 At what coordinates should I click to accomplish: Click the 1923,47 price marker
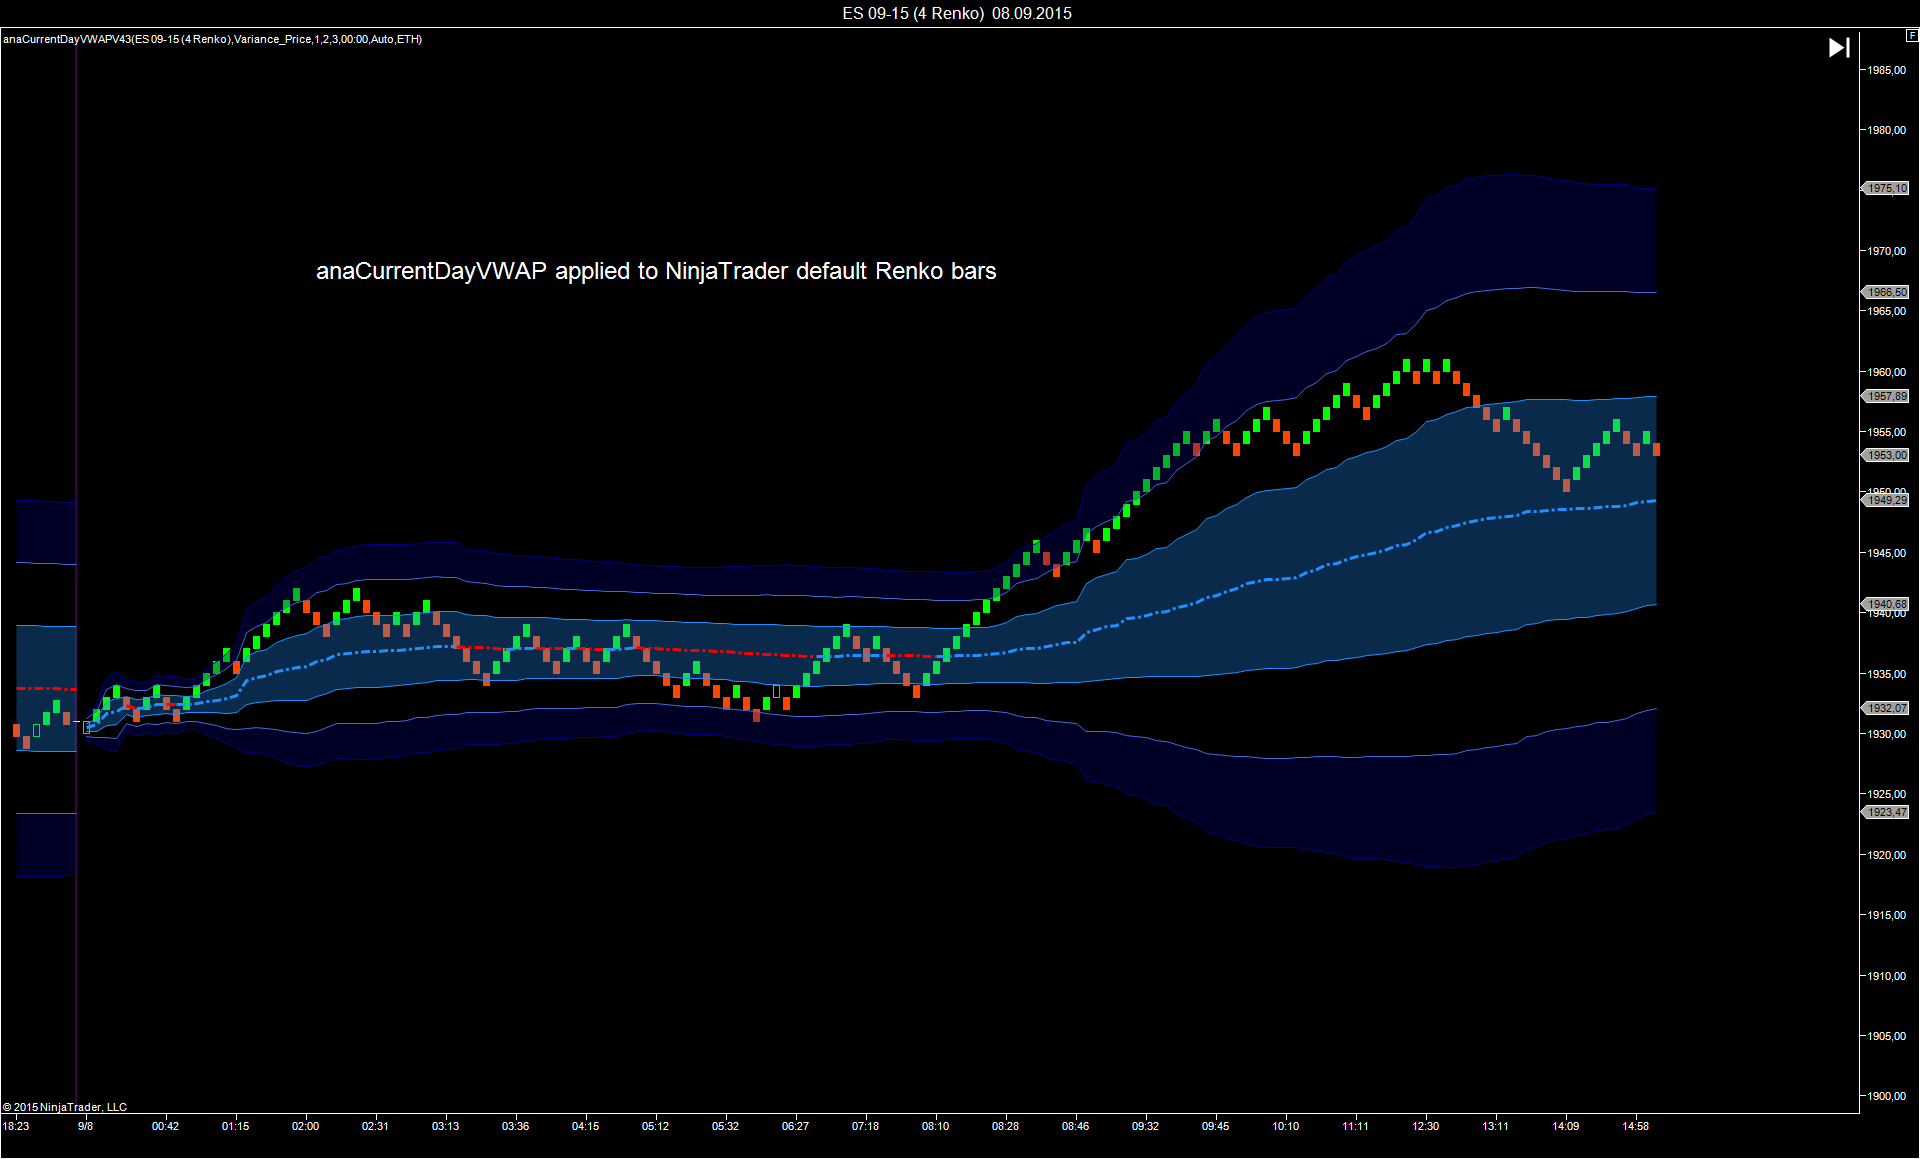click(x=1887, y=812)
